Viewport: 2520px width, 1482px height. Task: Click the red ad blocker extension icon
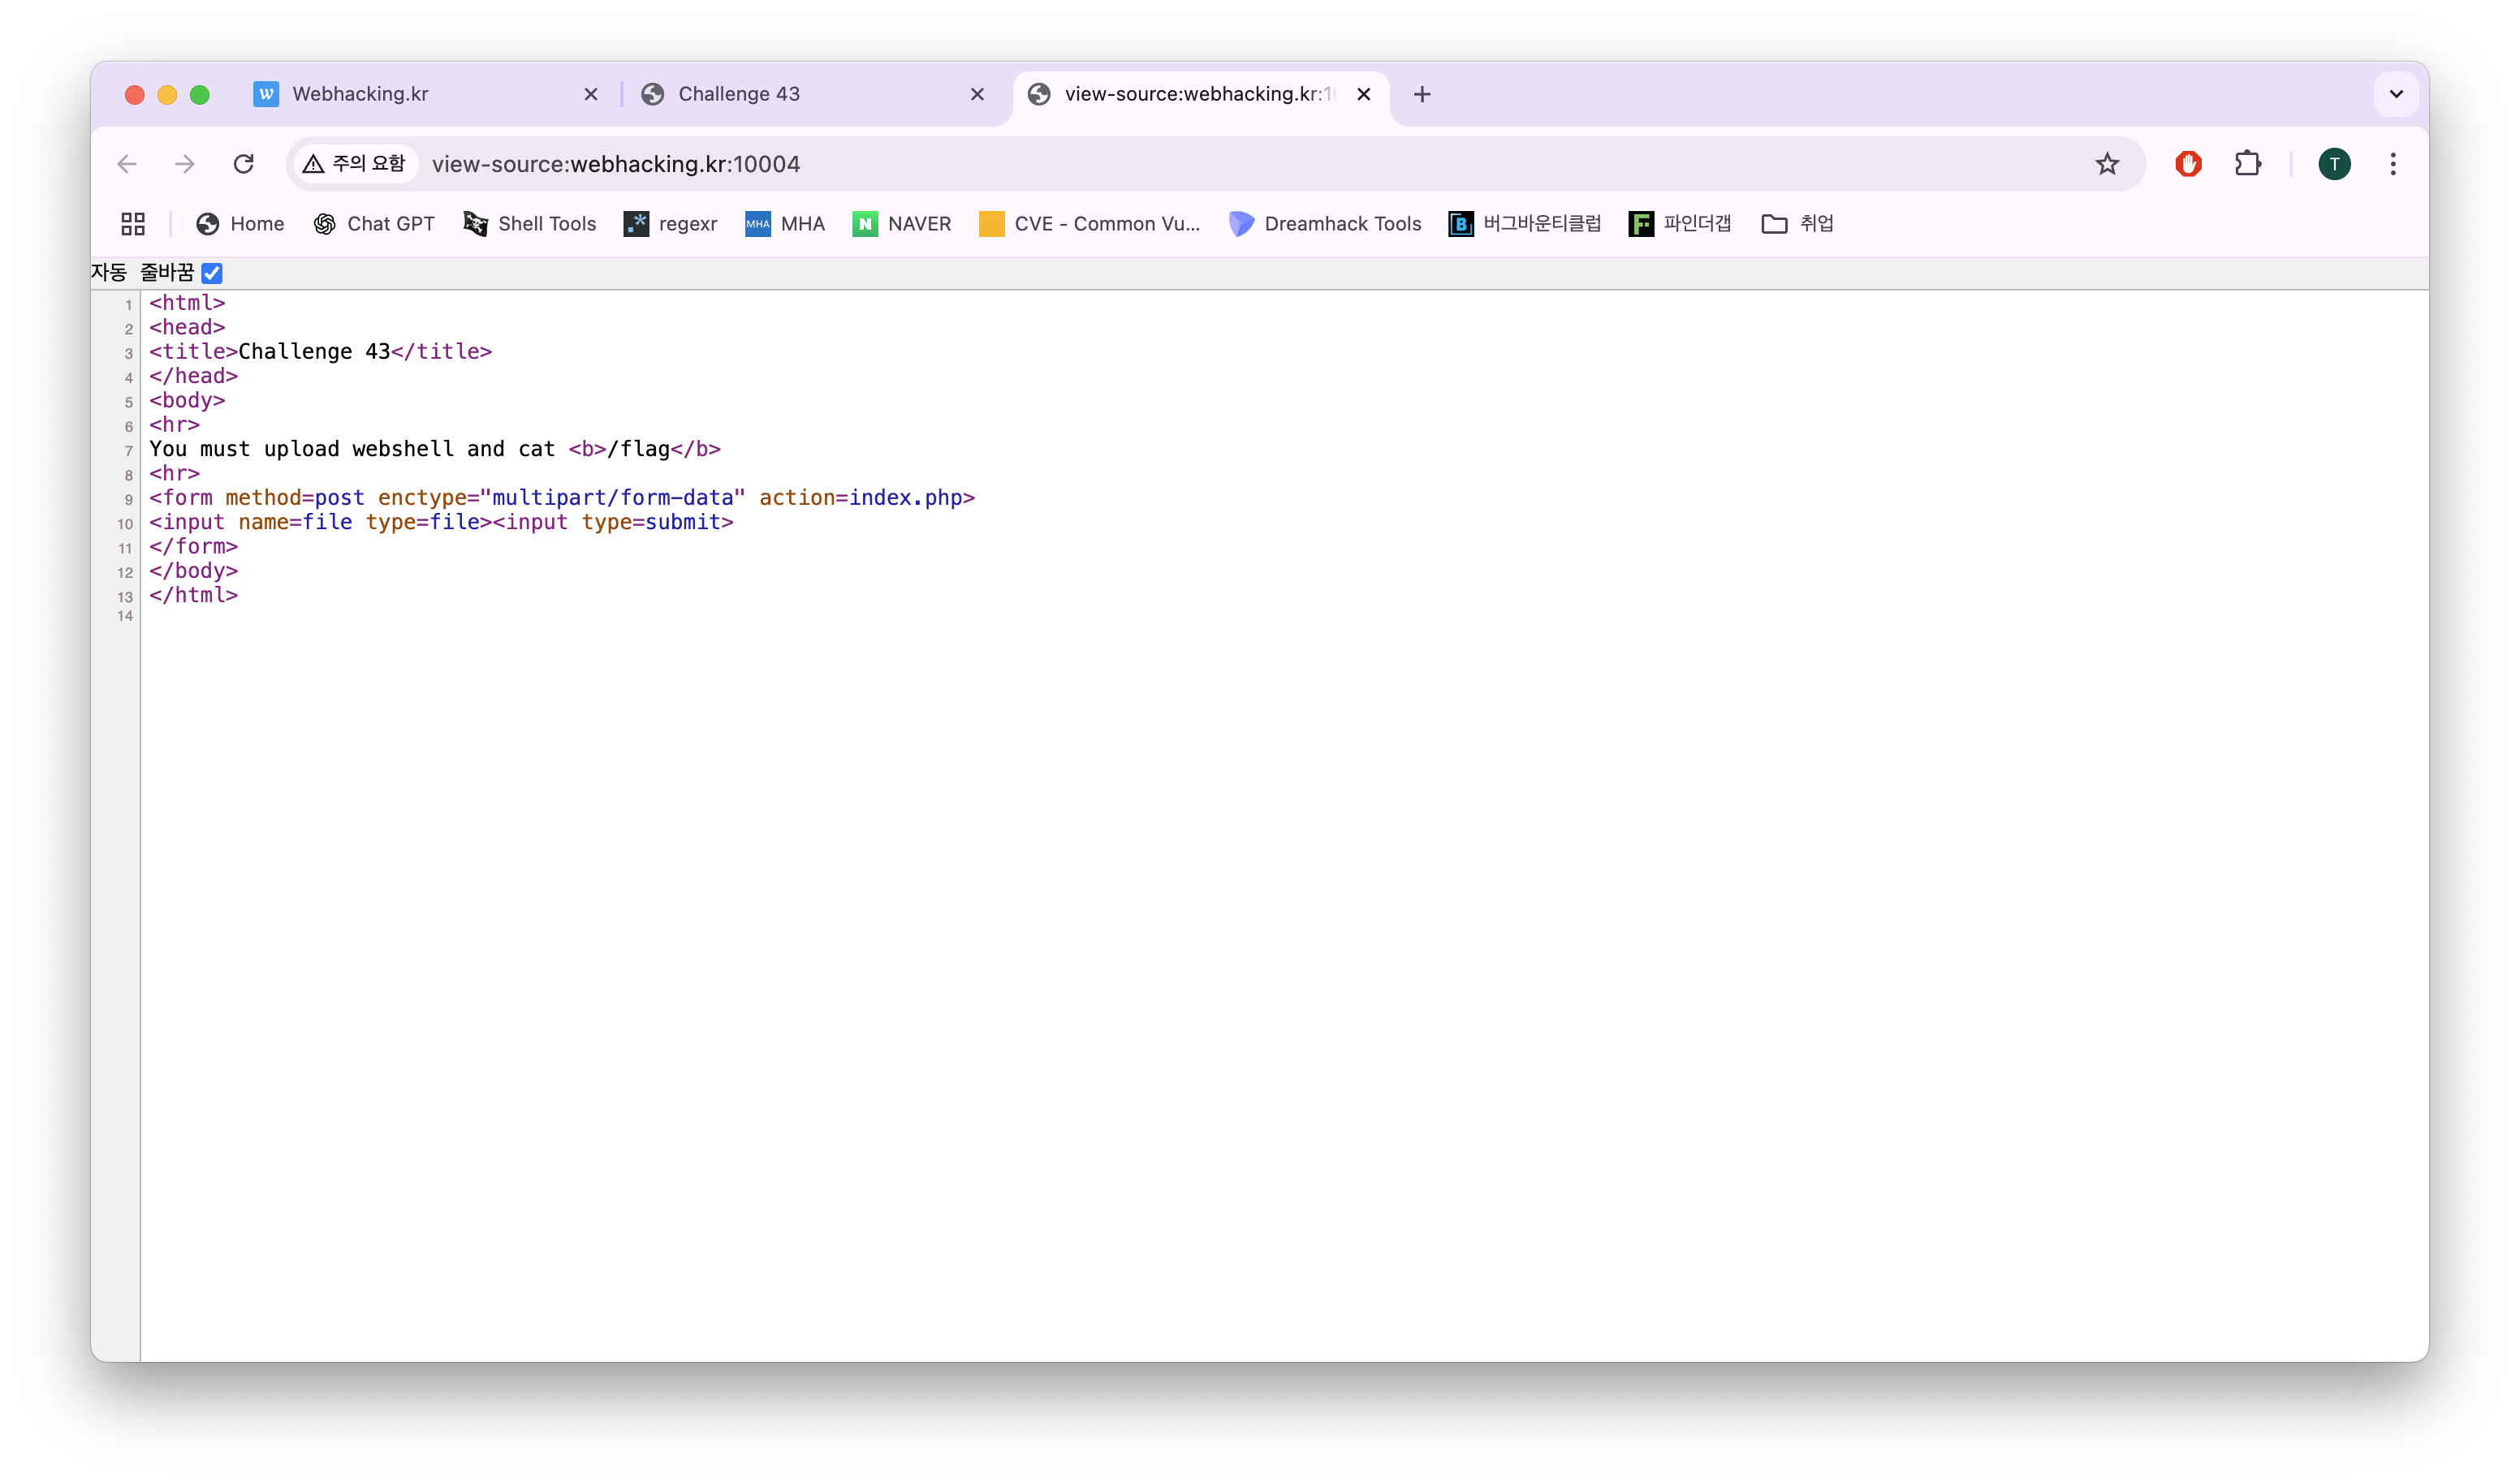pos(2188,164)
